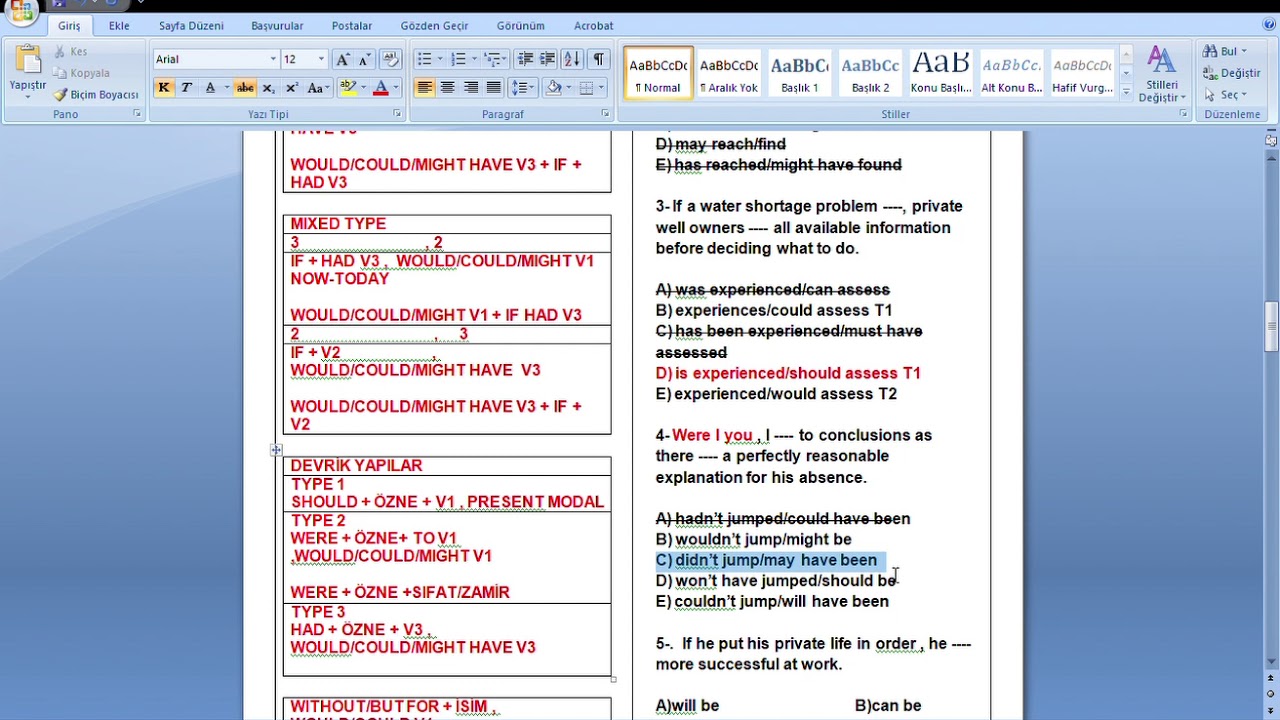Viewport: 1280px width, 720px height.
Task: Select the Biçim Boyacısı format painter
Action: pos(96,95)
